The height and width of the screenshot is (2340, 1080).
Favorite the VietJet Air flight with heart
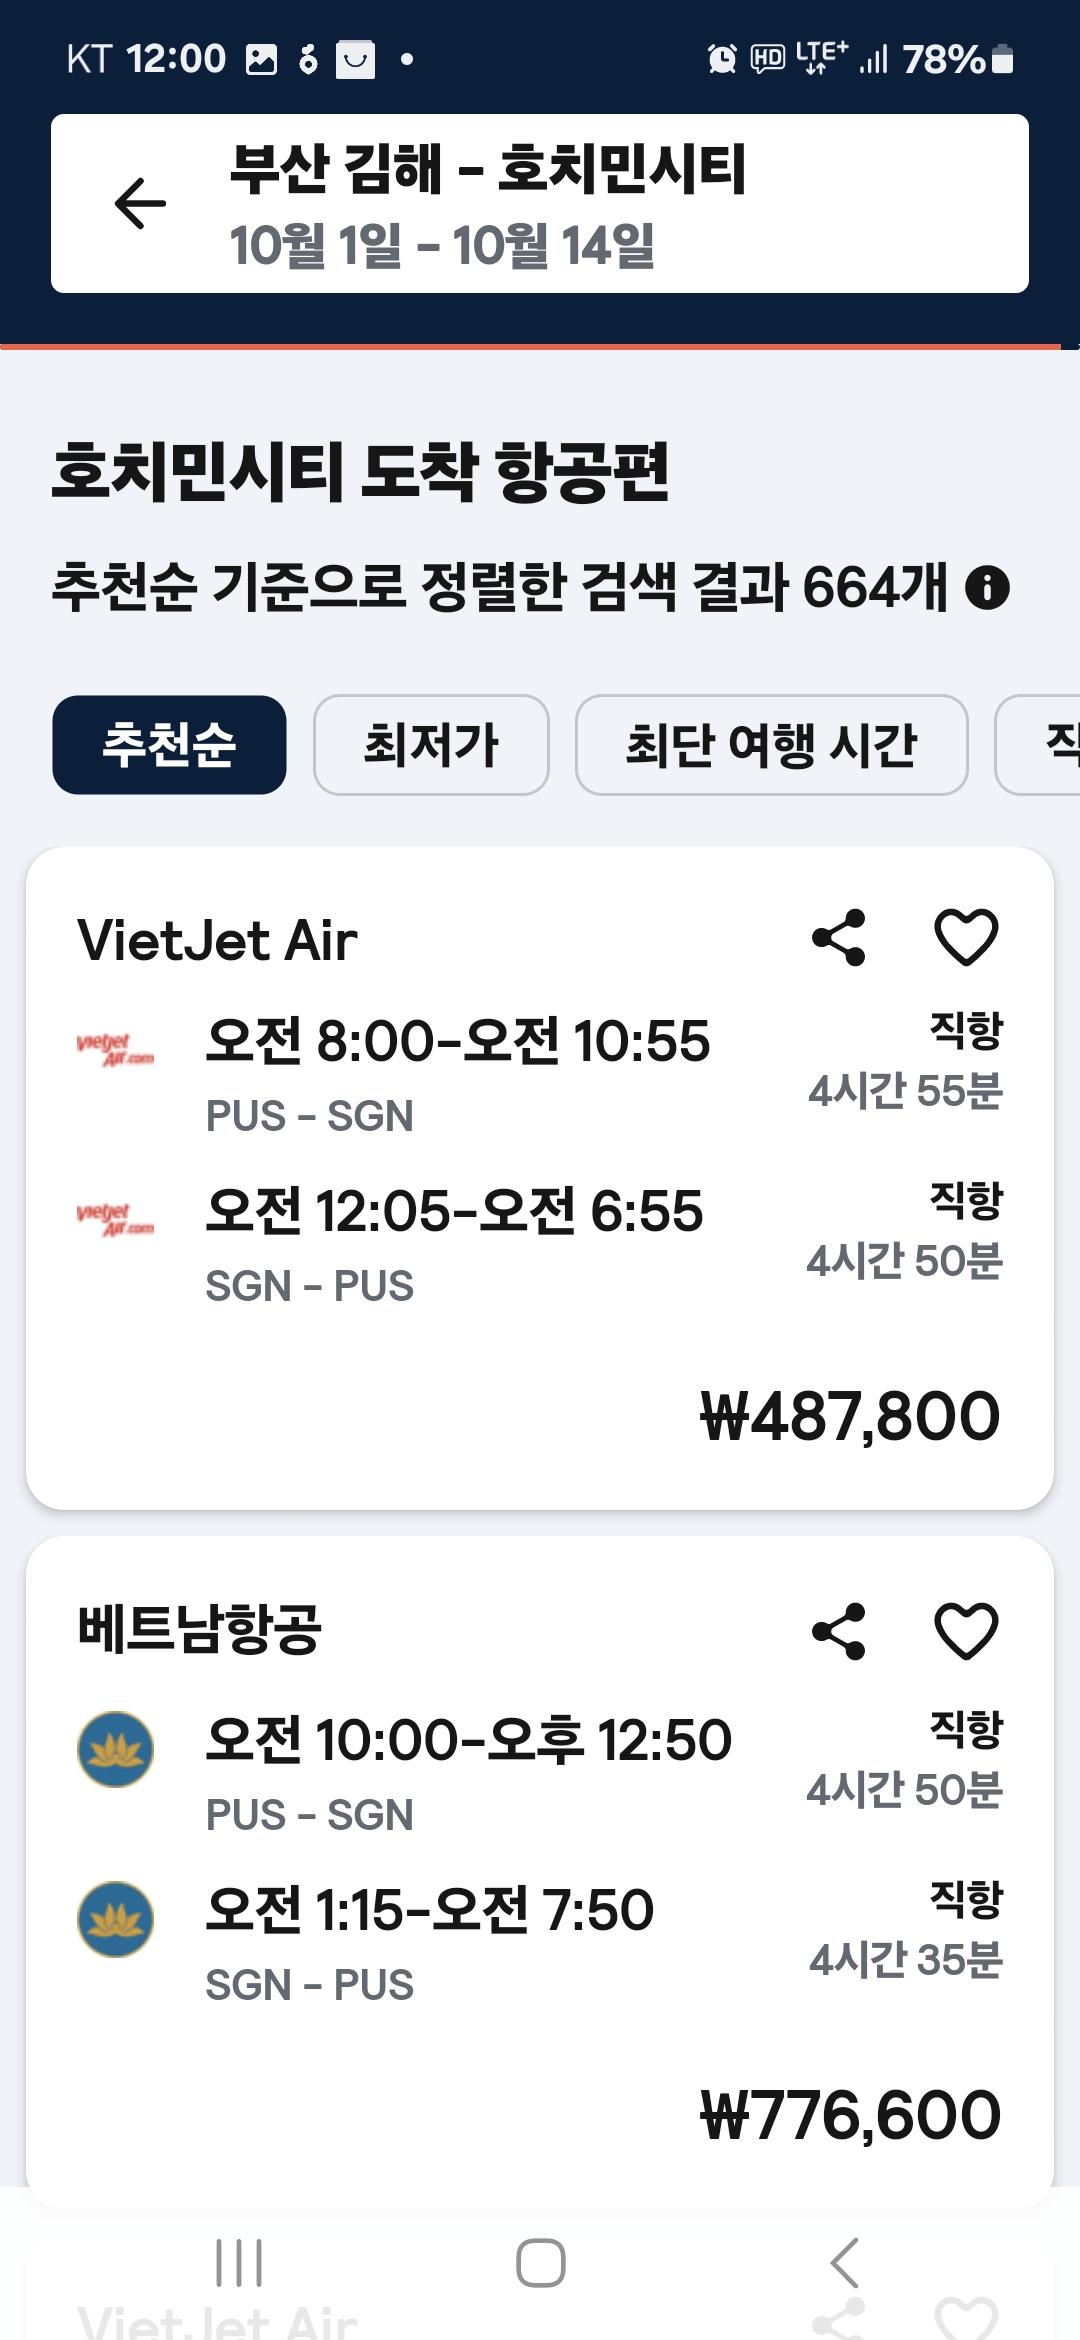tap(965, 938)
